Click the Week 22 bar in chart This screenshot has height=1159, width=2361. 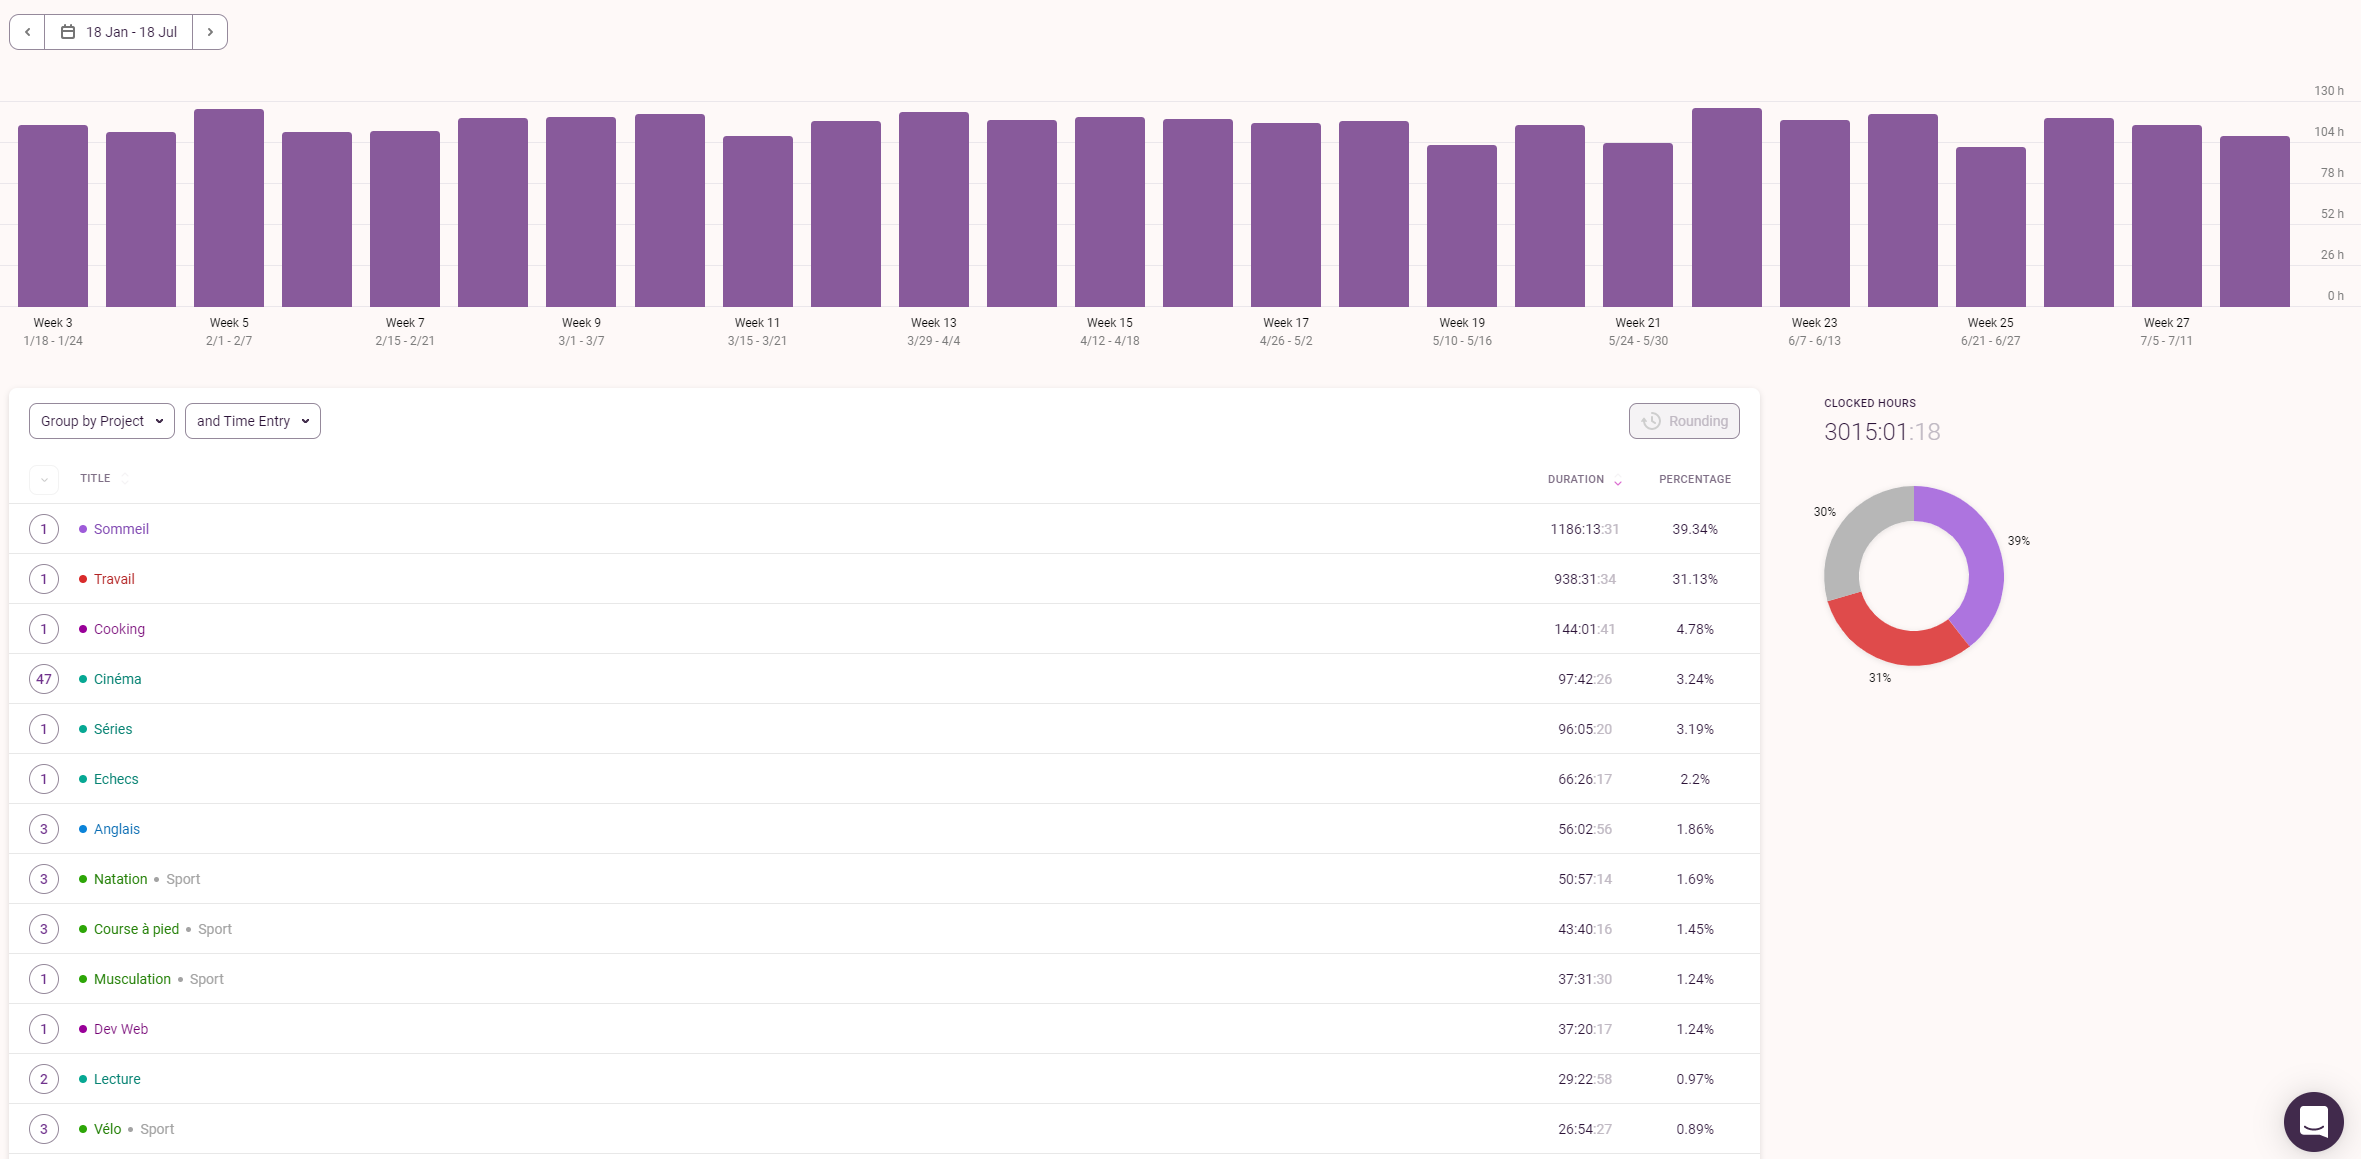[x=1726, y=208]
